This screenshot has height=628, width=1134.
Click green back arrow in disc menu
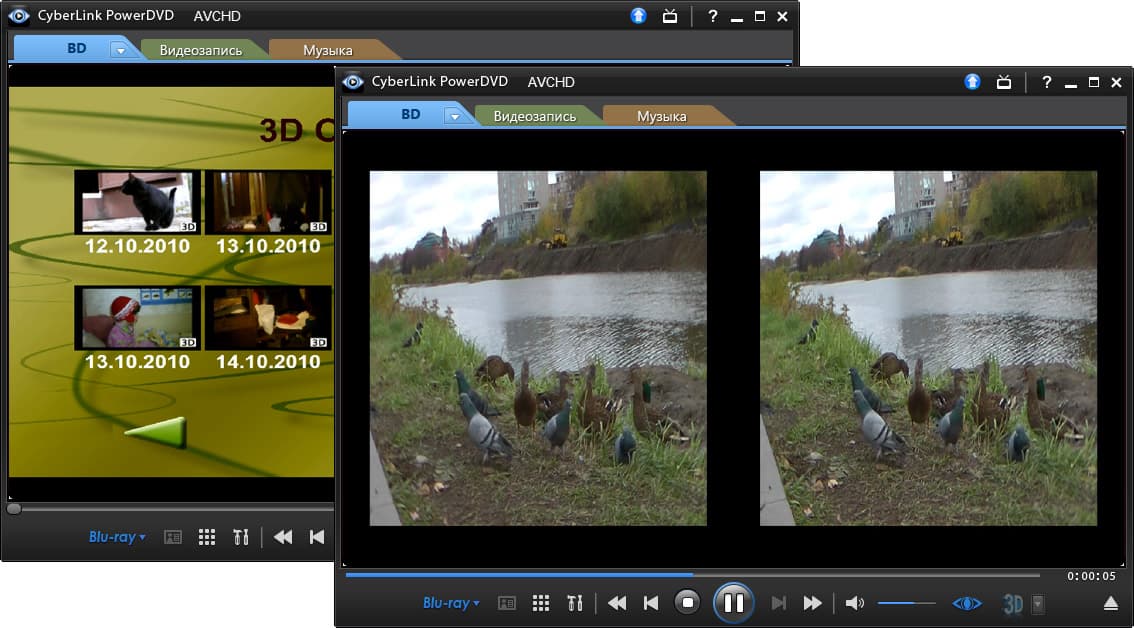click(157, 432)
